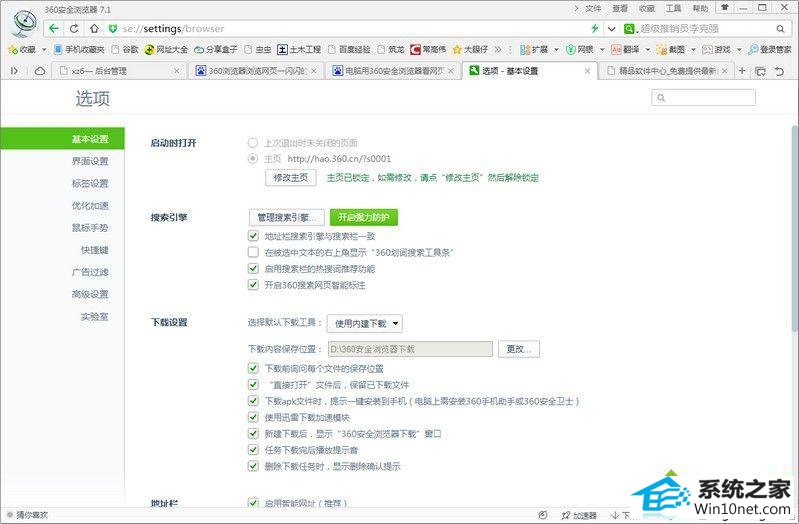799x524 pixels.
Task: Expand the 游戏 dropdown arrow
Action: coord(739,49)
